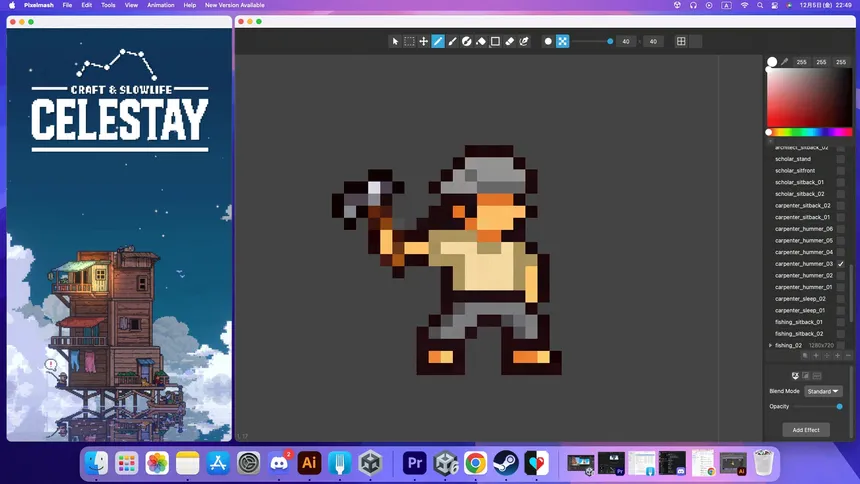Click the eyedropper icon in color panel
This screenshot has height=484, width=860.
tap(785, 62)
